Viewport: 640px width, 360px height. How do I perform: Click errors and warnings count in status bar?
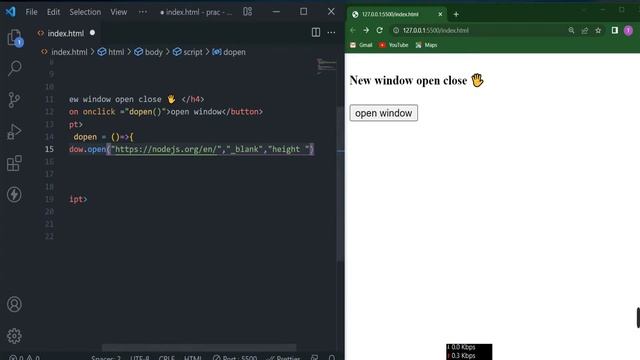(x=24, y=358)
